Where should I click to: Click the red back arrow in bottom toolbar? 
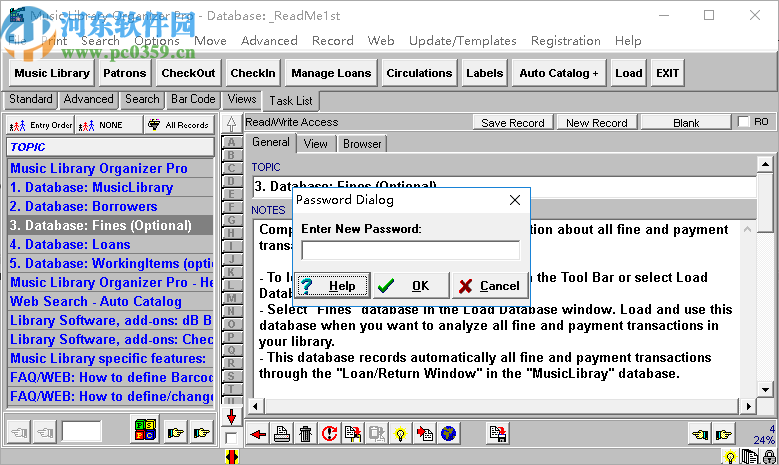point(258,434)
